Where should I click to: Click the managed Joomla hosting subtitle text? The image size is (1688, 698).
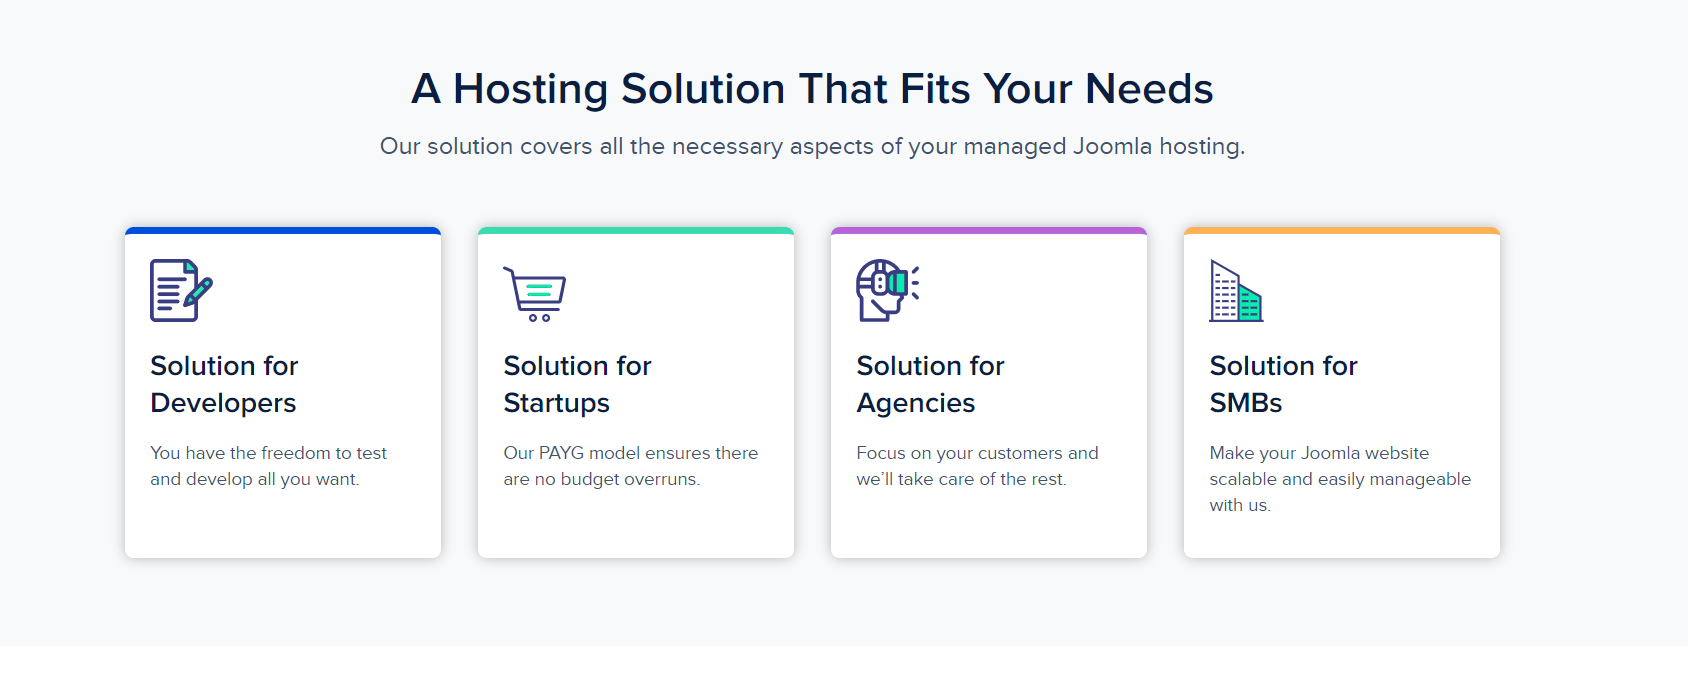[x=812, y=147]
